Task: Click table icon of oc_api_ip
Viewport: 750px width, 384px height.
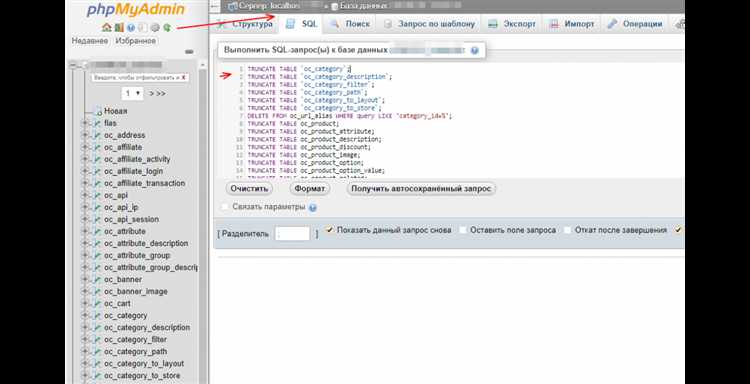Action: 98,208
